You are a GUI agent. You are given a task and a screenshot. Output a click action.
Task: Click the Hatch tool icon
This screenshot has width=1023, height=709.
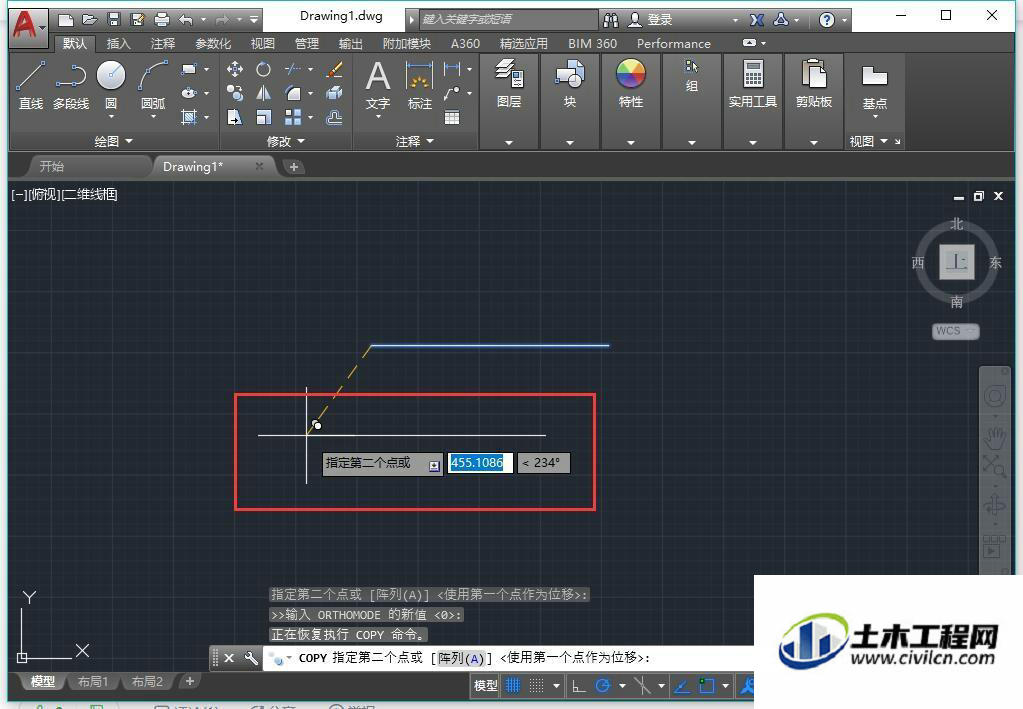pyautogui.click(x=189, y=117)
